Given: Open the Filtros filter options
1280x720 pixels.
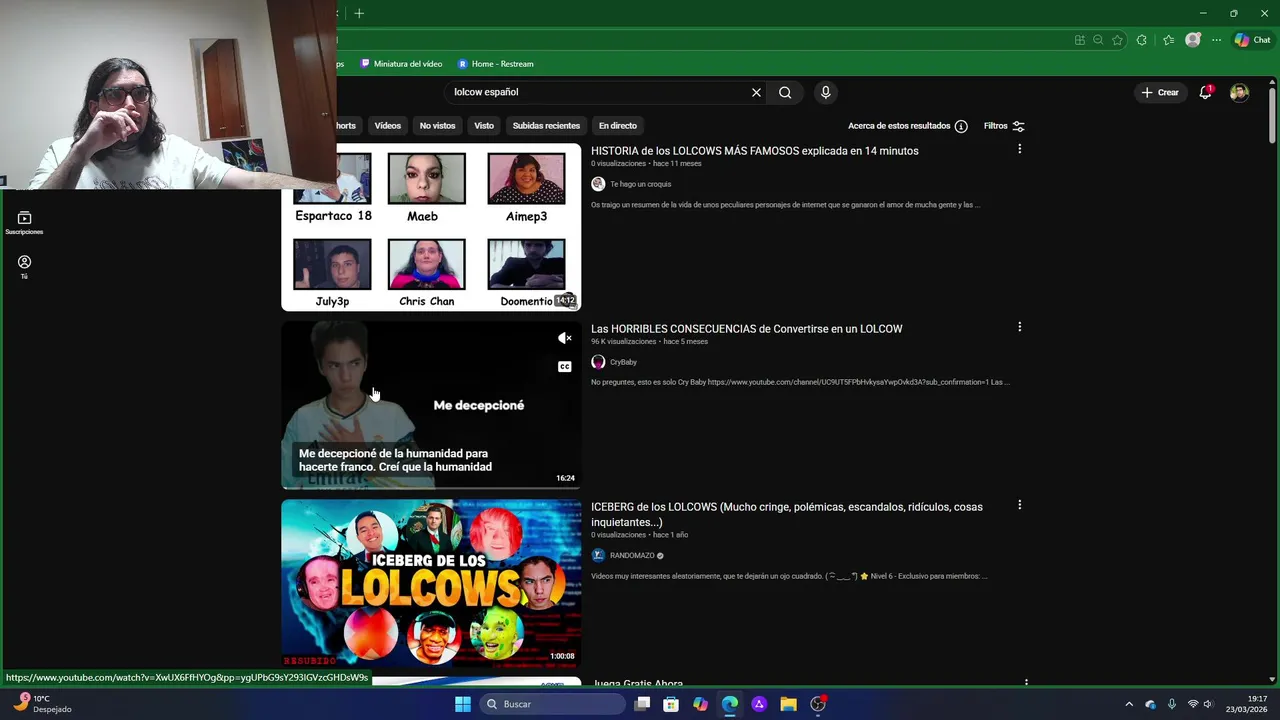Looking at the screenshot, I should pos(1004,126).
